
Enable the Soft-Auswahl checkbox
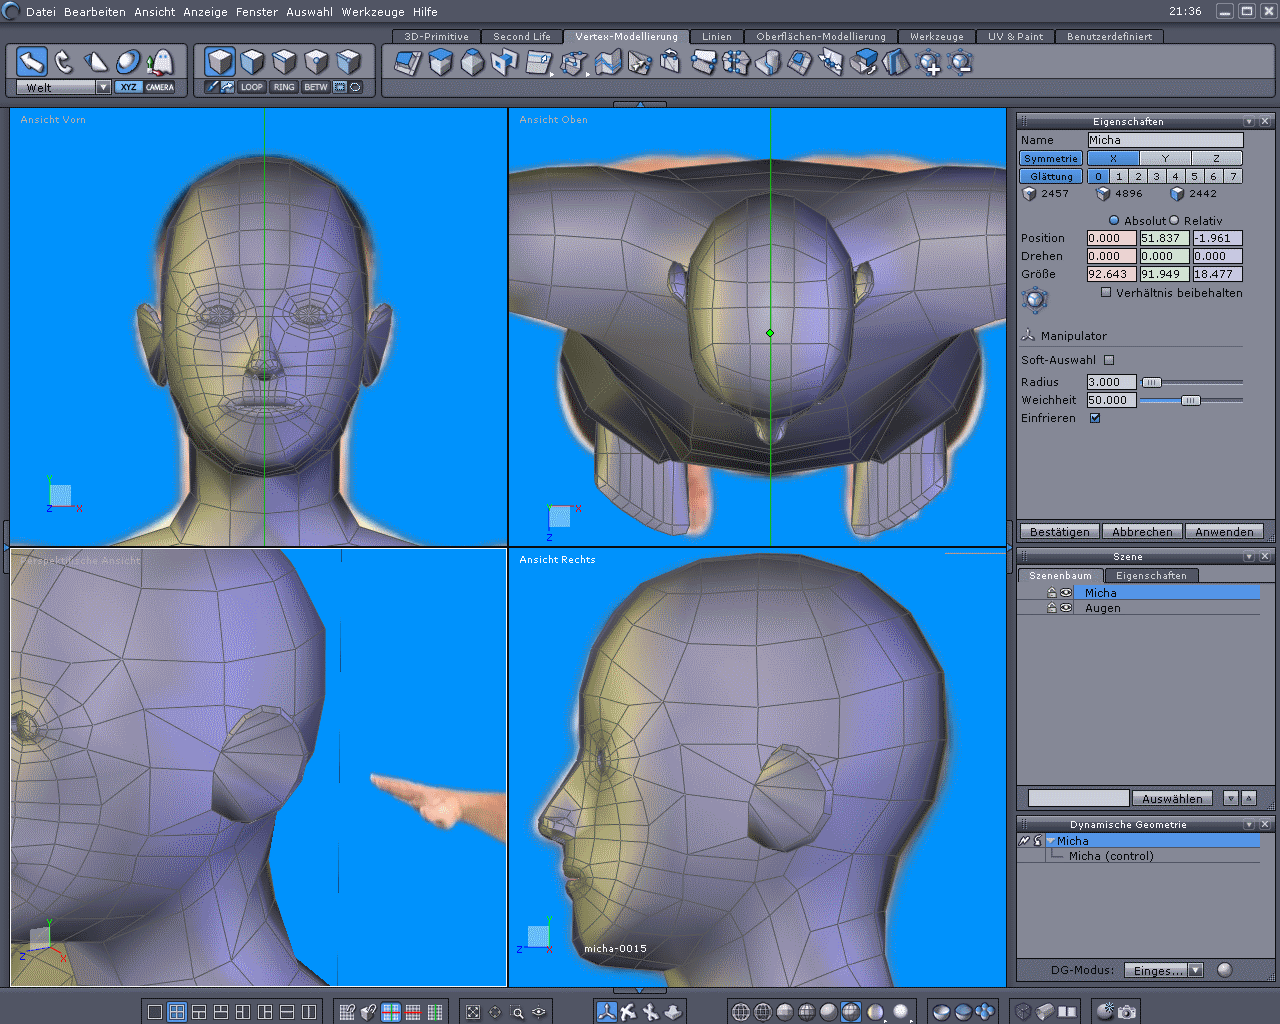point(1109,360)
